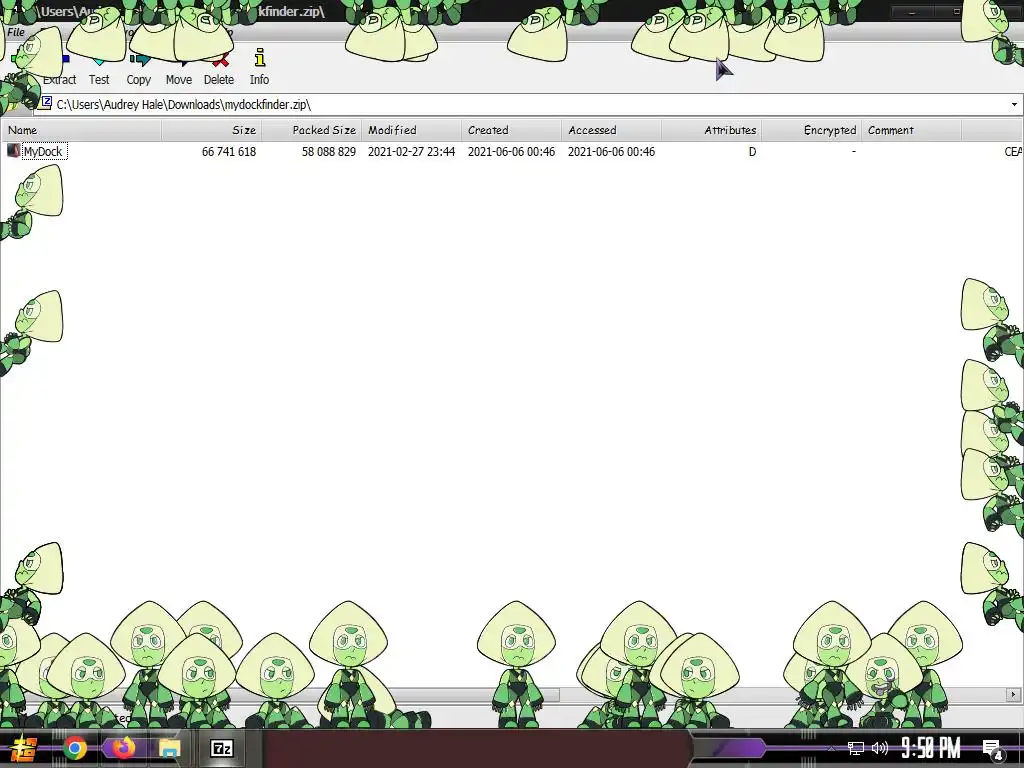Image resolution: width=1024 pixels, height=768 pixels.
Task: Sort by the Attributes column header
Action: [x=711, y=130]
